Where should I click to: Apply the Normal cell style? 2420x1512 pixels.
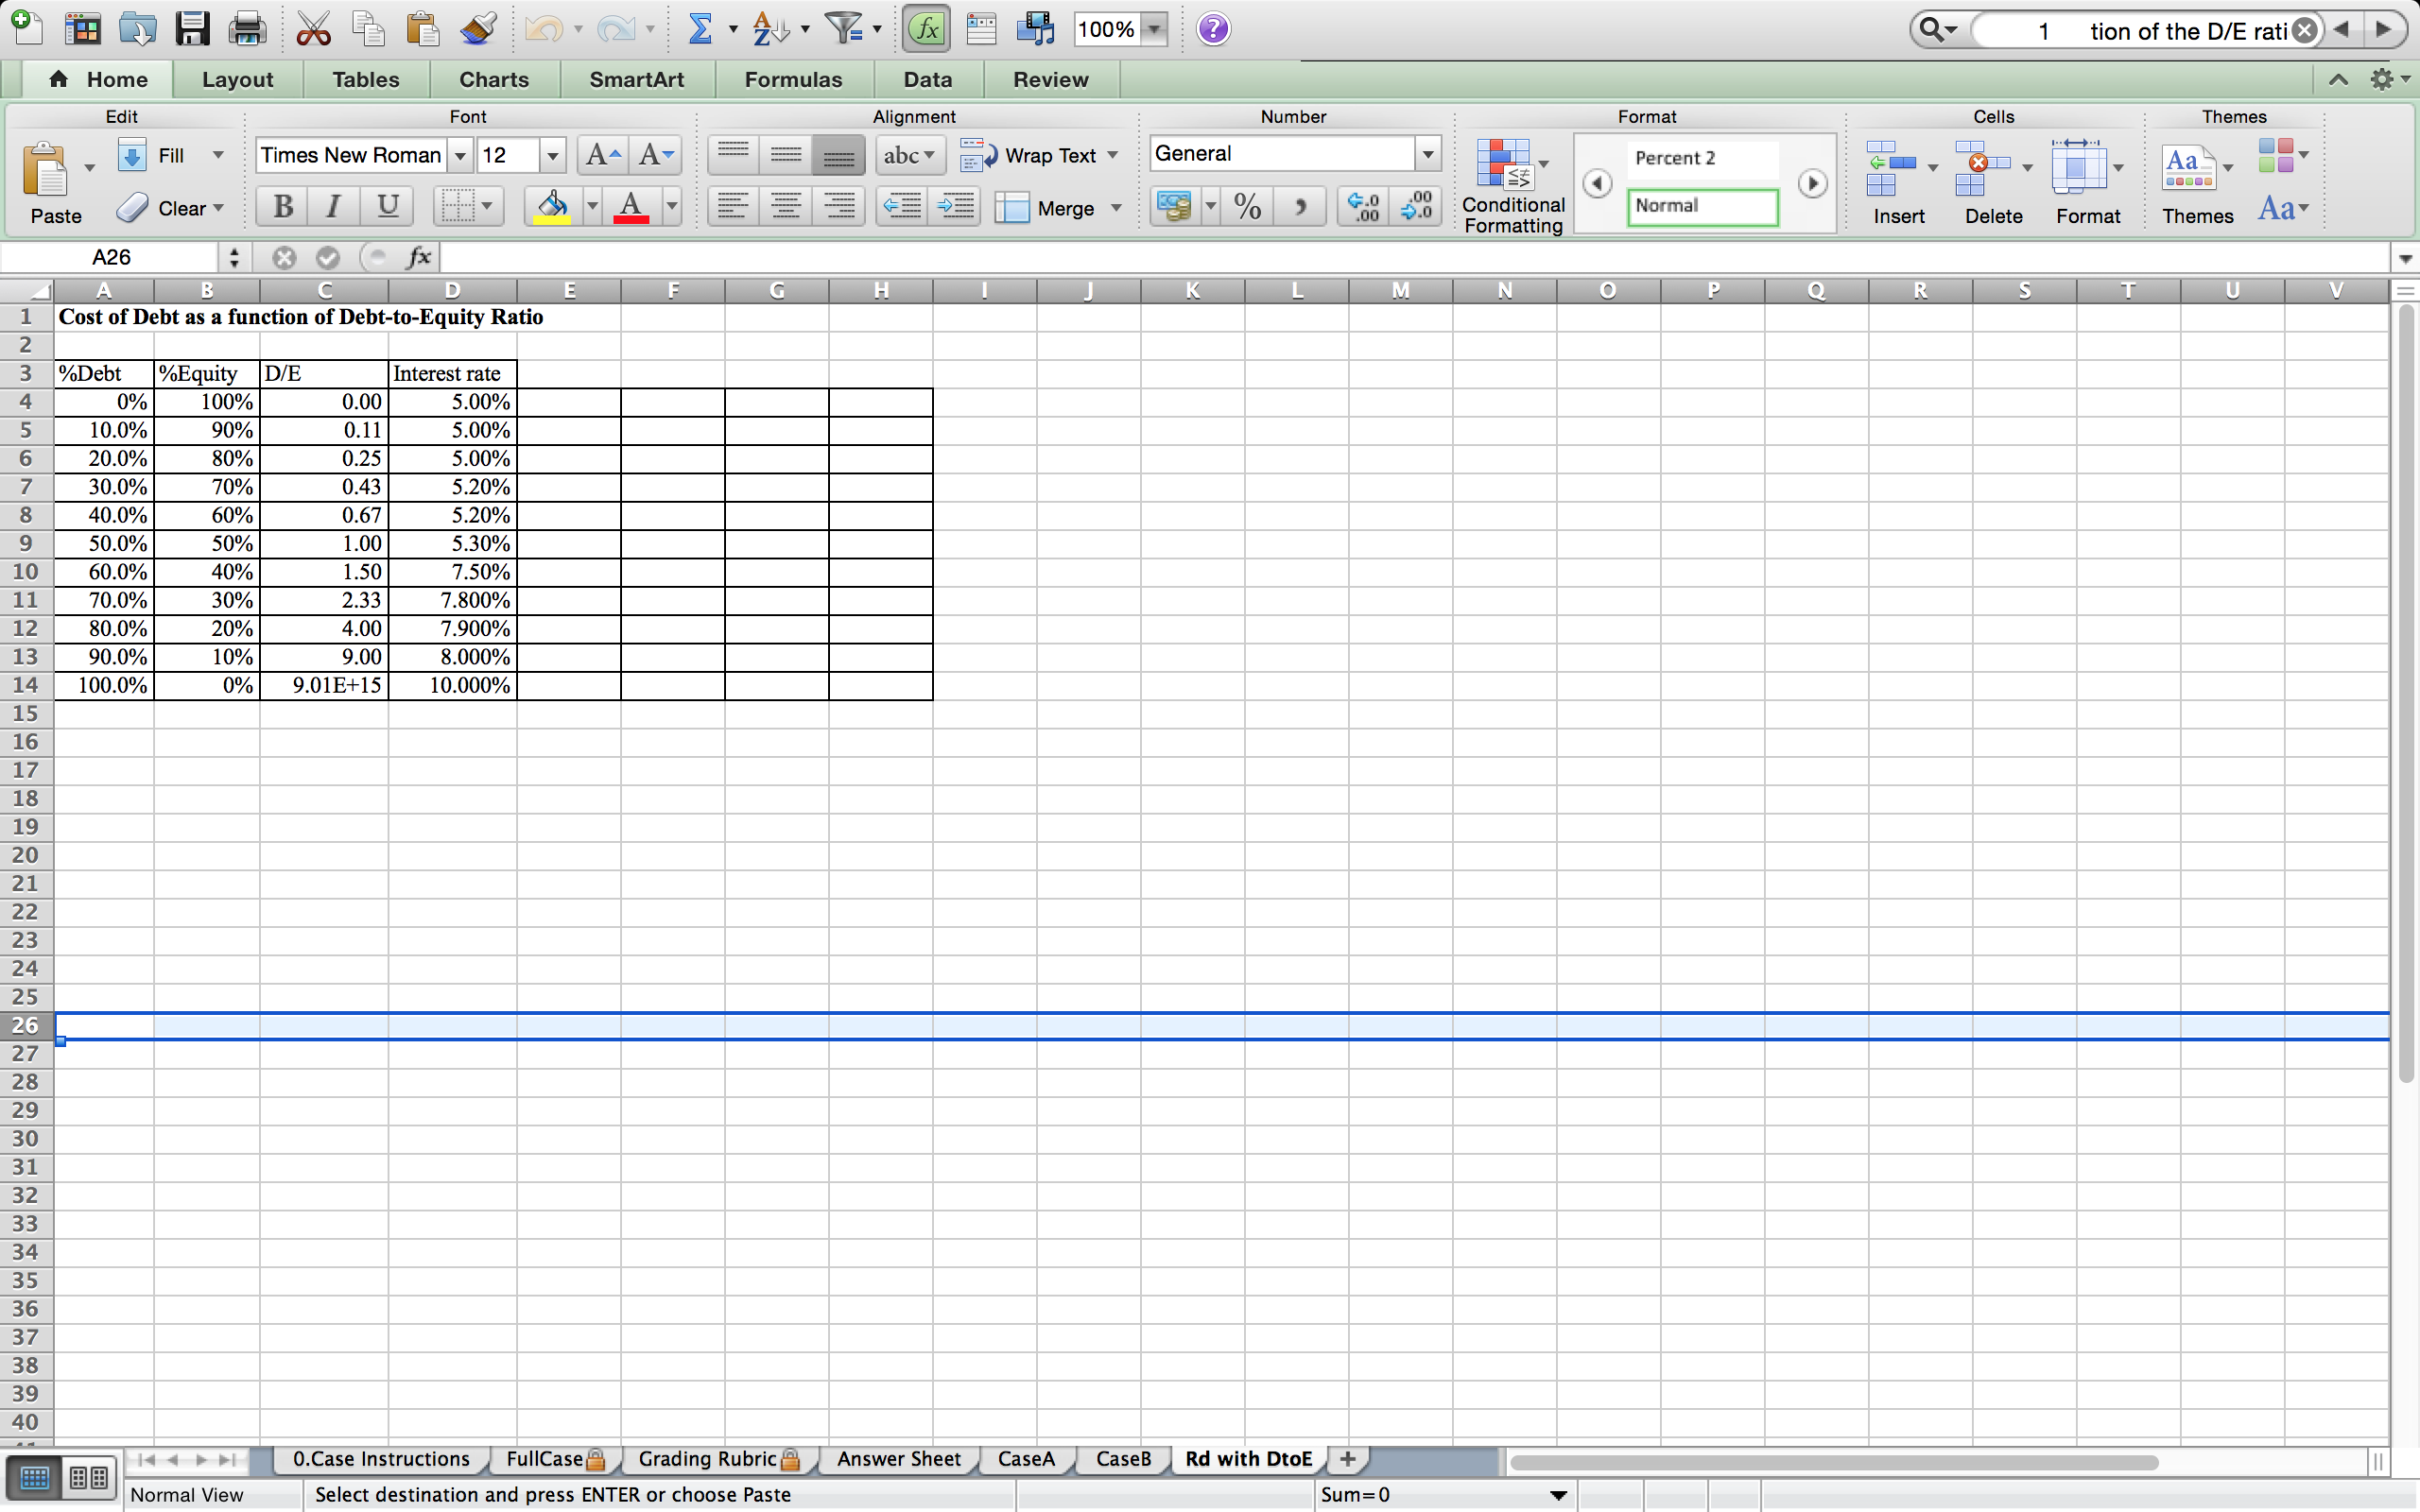click(x=1703, y=206)
